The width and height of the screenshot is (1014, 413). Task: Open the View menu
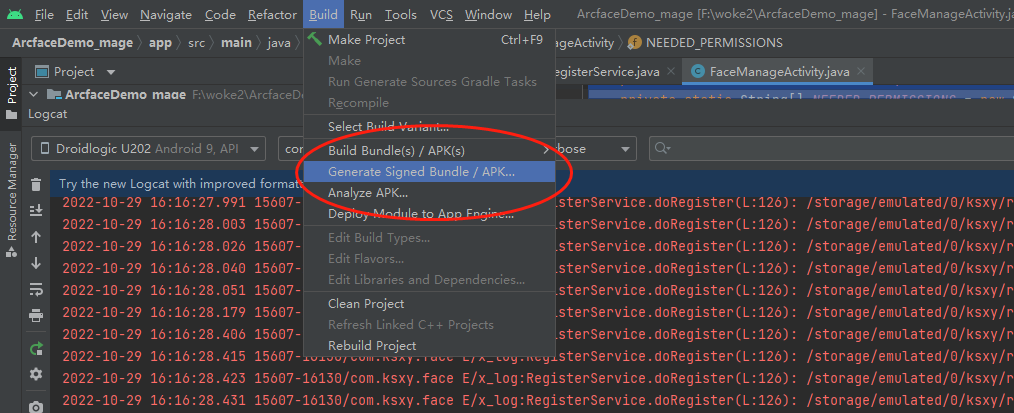pyautogui.click(x=114, y=14)
